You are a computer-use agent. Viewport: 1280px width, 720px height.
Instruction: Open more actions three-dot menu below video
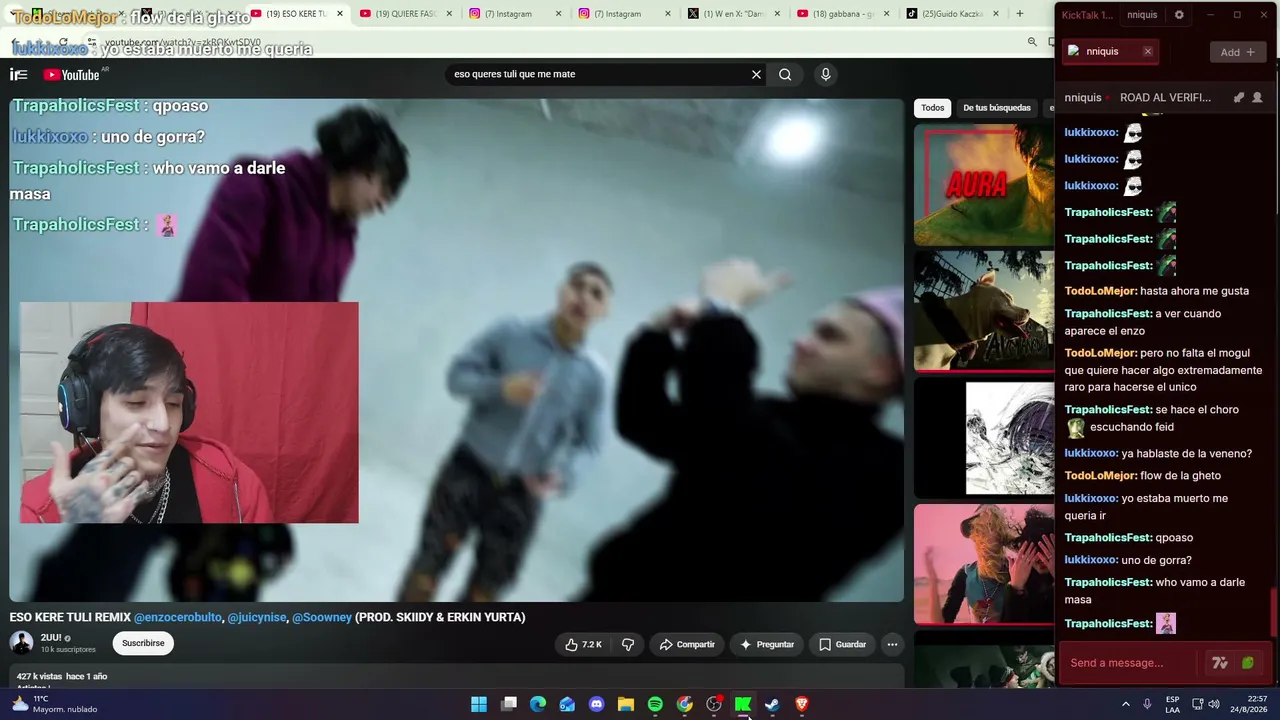tap(892, 645)
